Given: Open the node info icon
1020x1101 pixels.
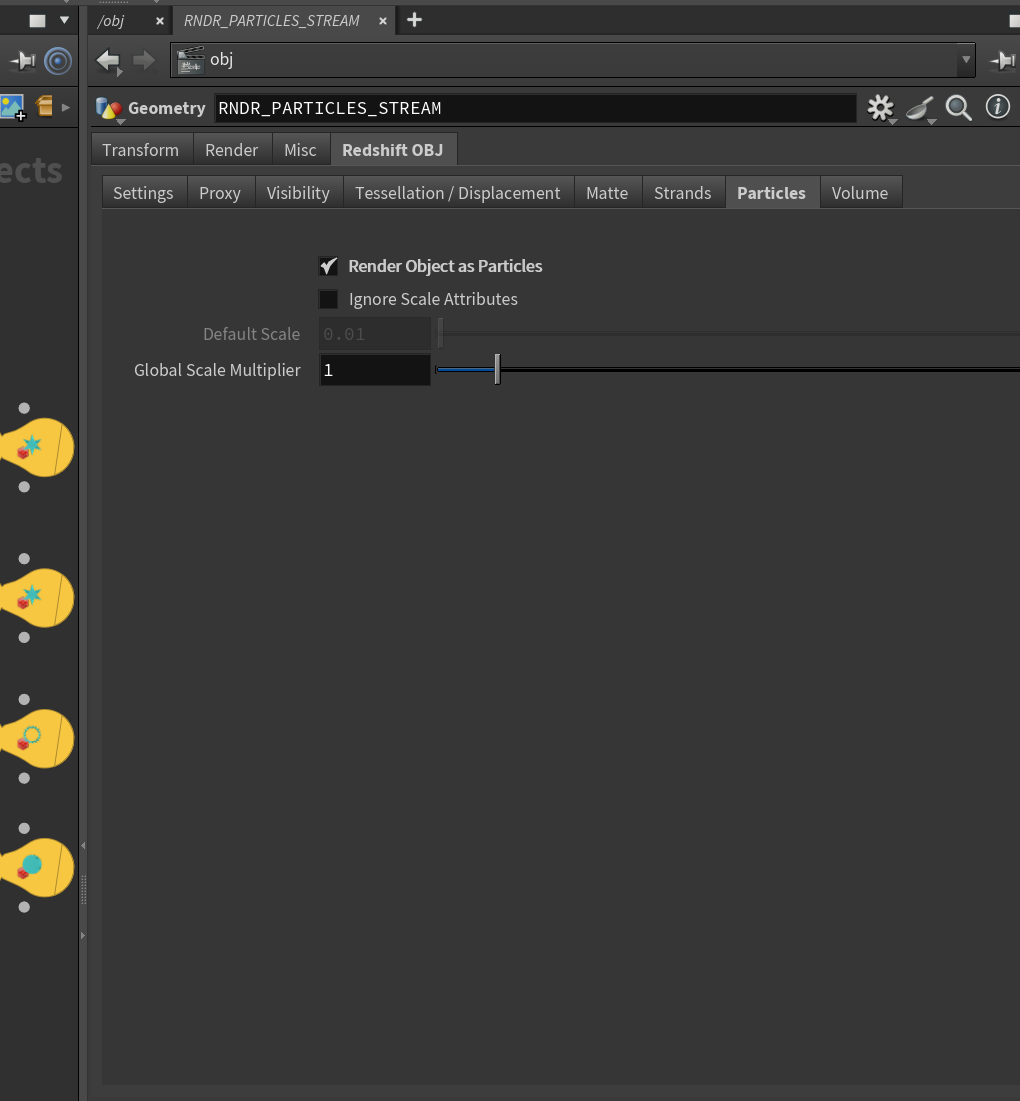Looking at the screenshot, I should [998, 107].
